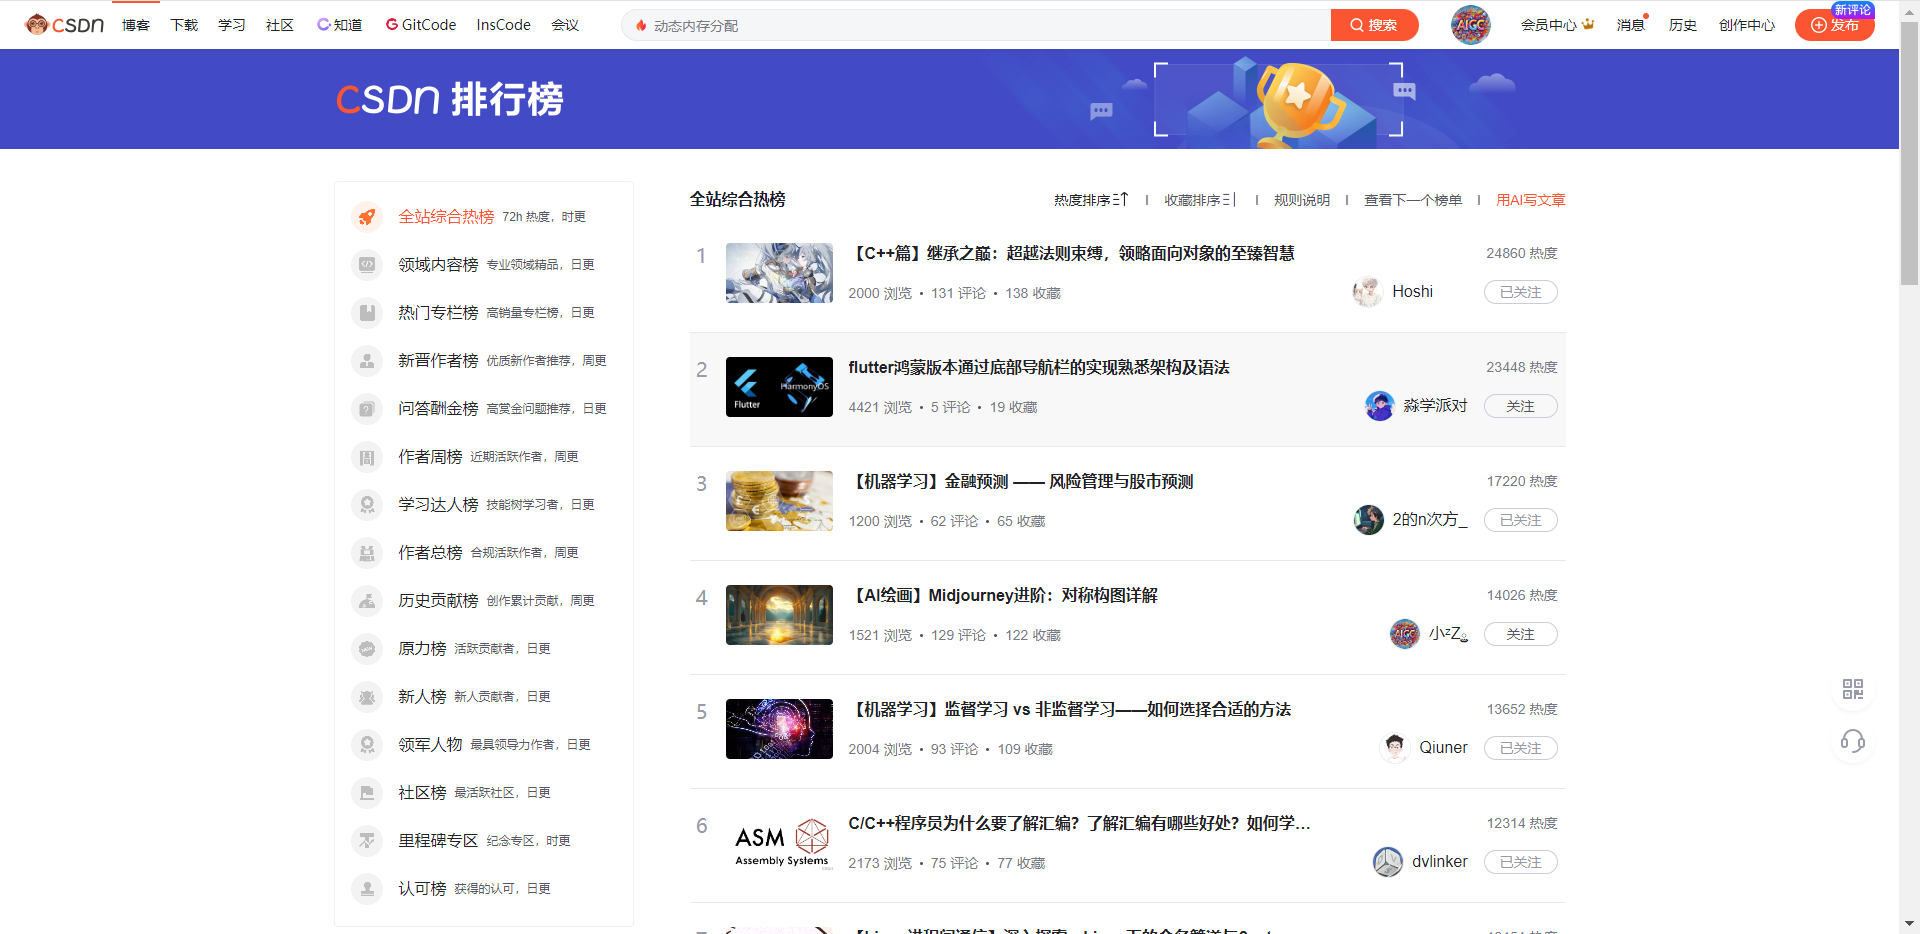
Task: Click the rocket icon for 全站综合热榜
Action: [367, 217]
